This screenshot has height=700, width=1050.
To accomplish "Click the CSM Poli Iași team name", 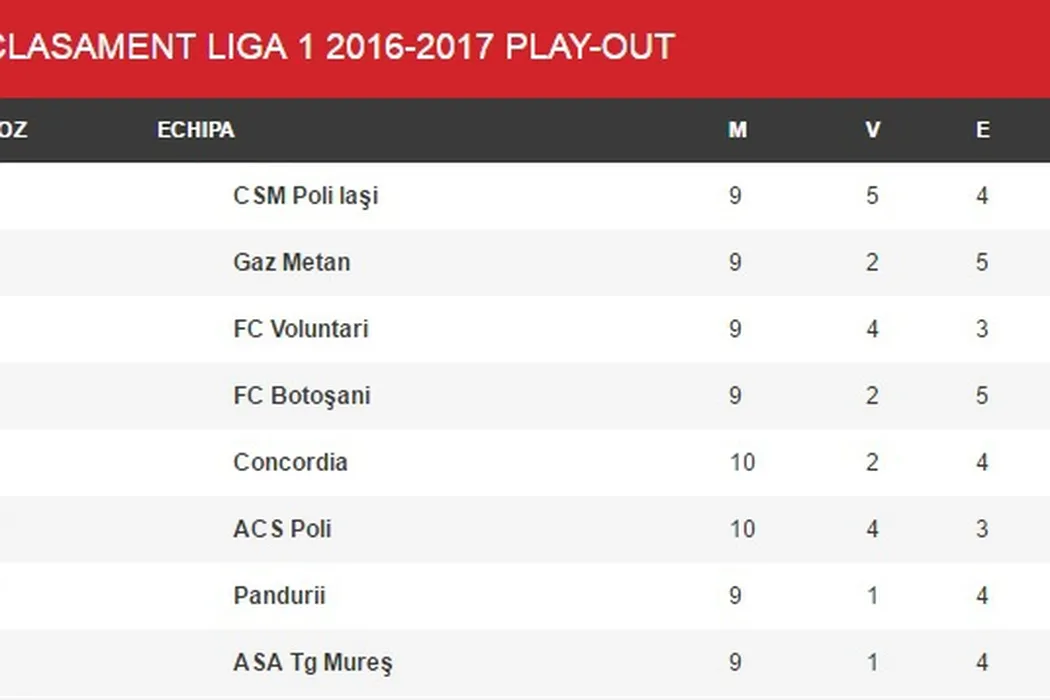I will click(306, 196).
